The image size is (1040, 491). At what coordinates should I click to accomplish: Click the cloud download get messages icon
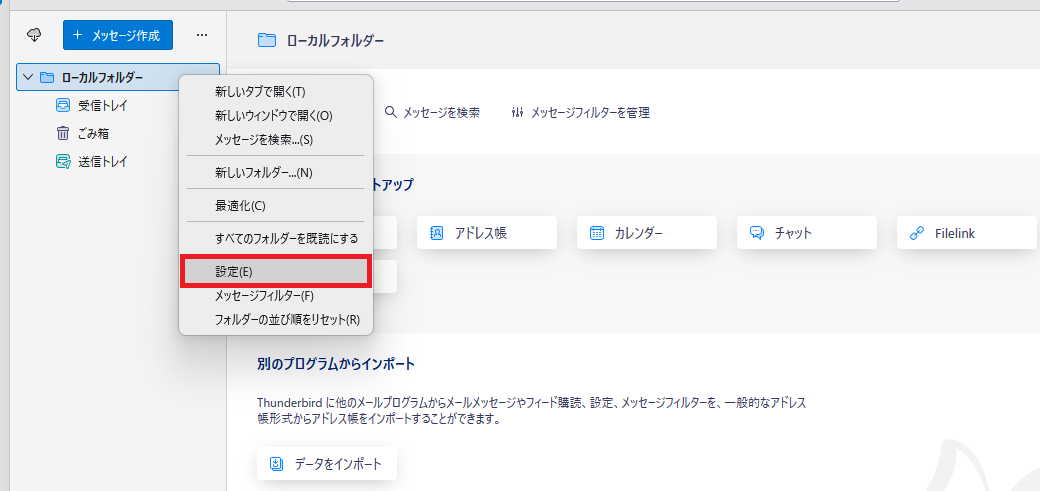pyautogui.click(x=34, y=35)
